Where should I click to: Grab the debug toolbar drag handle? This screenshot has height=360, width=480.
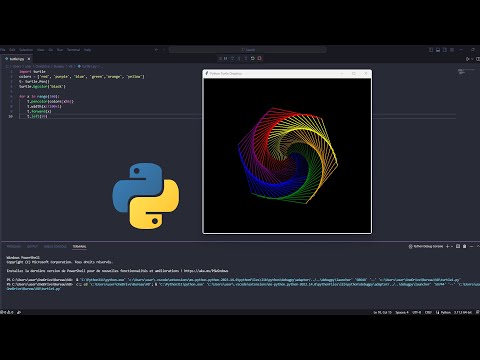(x=220, y=58)
